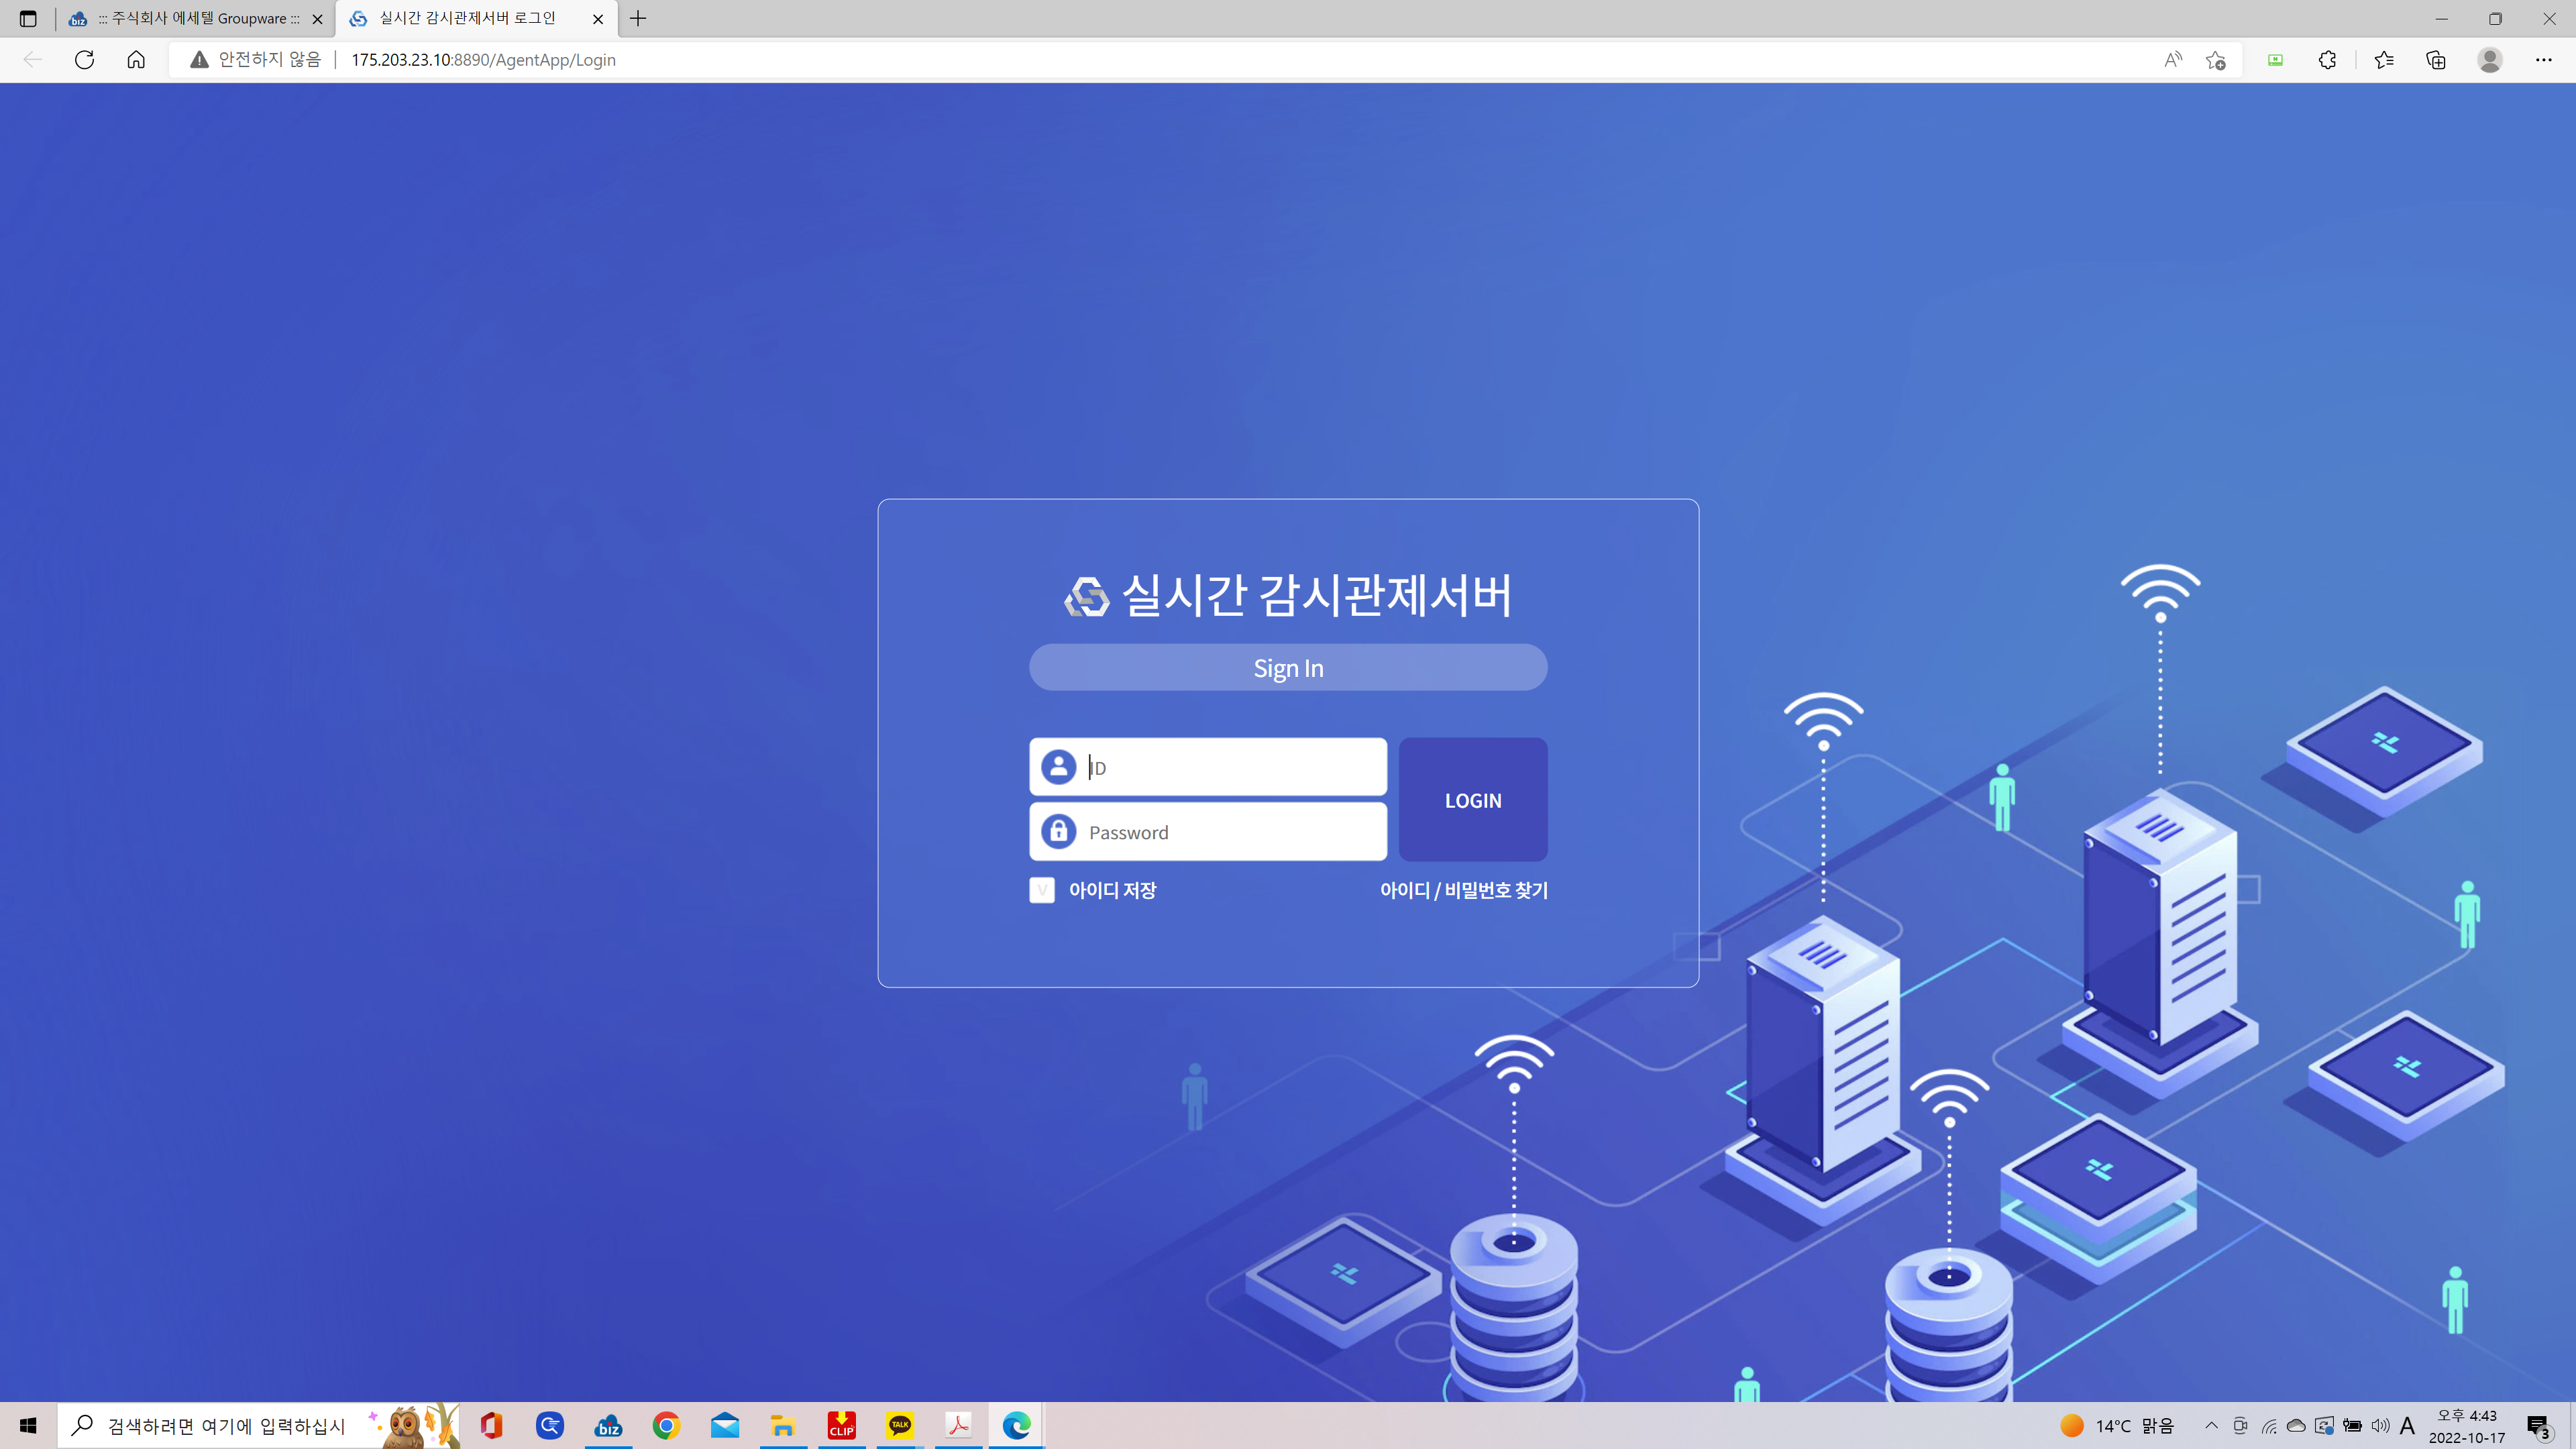Open Adobe Acrobat from taskbar

click(958, 1426)
